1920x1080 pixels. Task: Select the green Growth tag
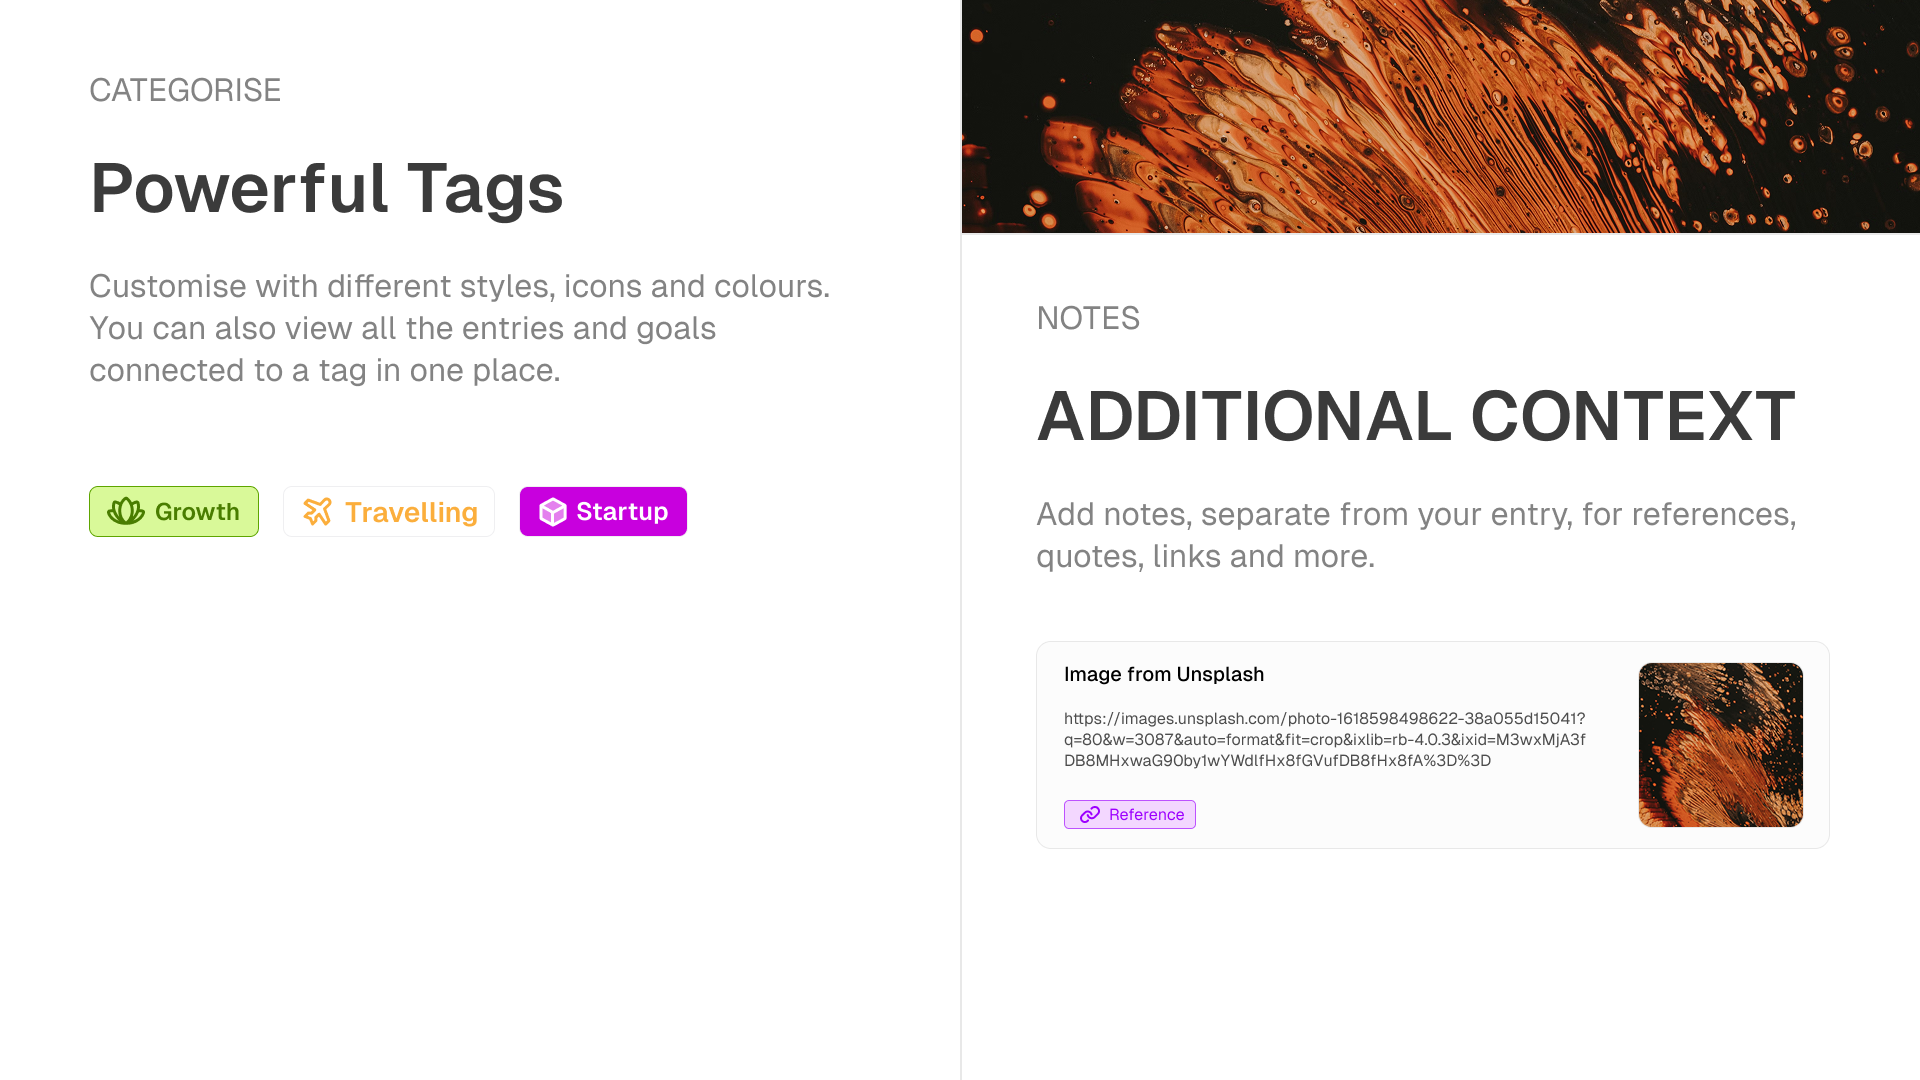(174, 512)
